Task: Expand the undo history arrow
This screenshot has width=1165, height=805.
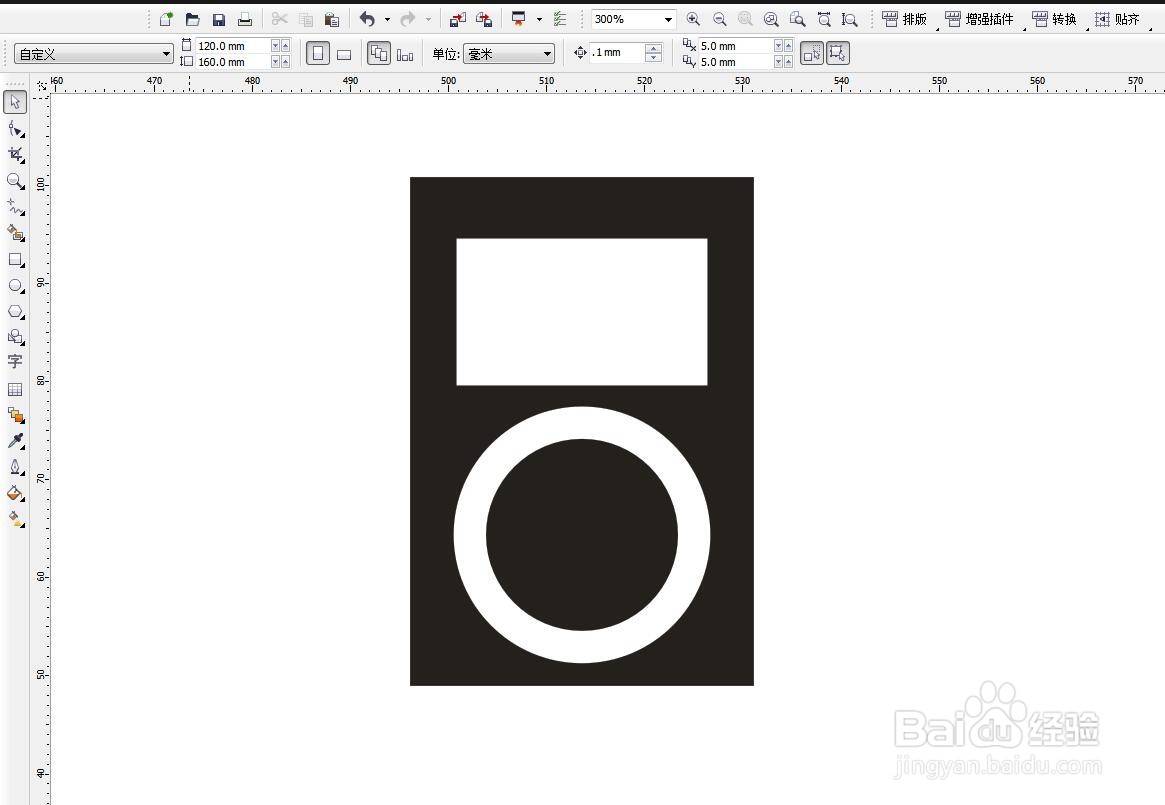Action: [x=387, y=19]
